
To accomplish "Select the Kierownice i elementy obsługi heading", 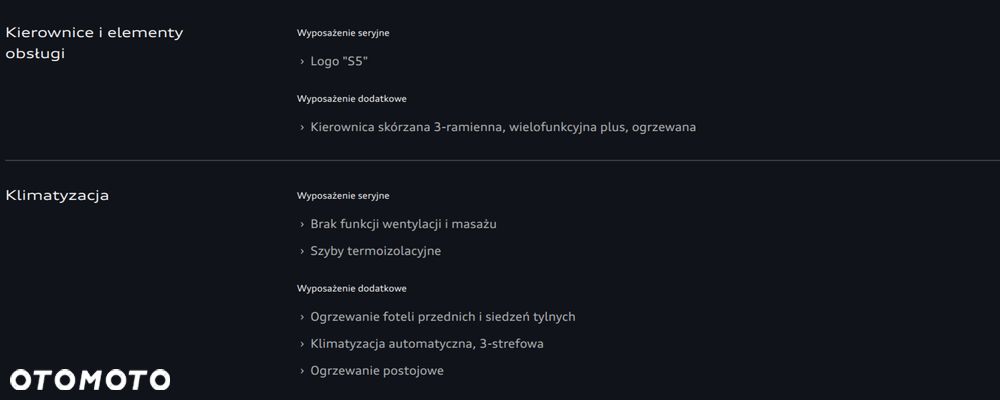I will click(x=94, y=43).
